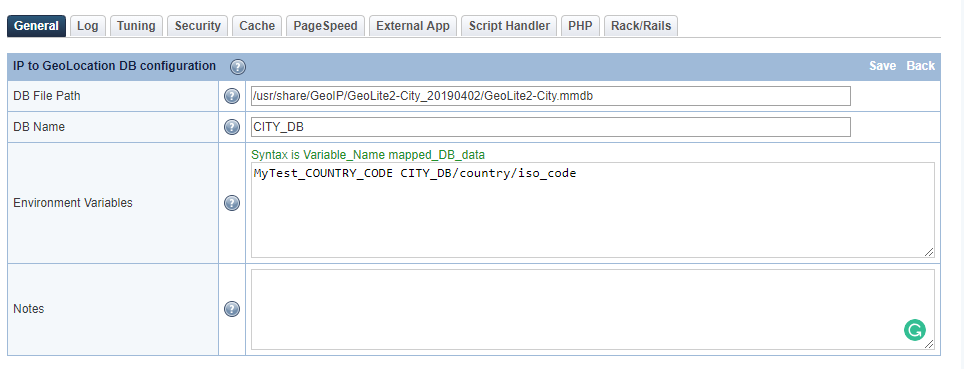The image size is (970, 369).
Task: Open help for DB File Path
Action: [x=231, y=96]
